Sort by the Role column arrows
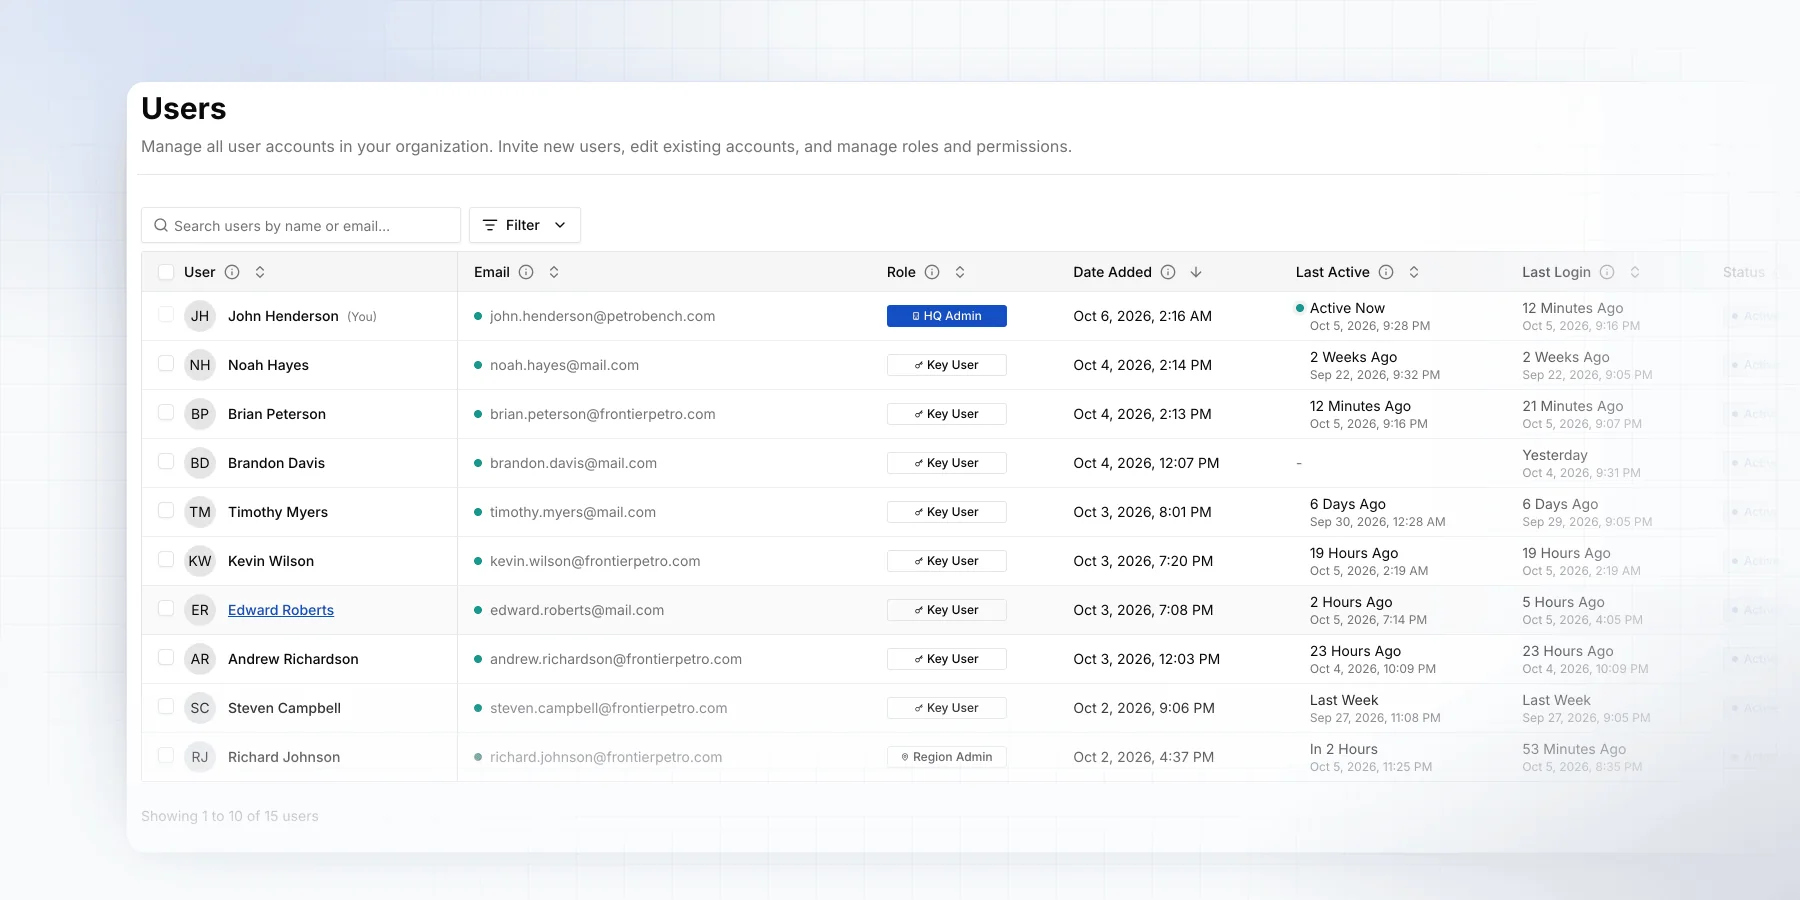The width and height of the screenshot is (1800, 900). 960,272
